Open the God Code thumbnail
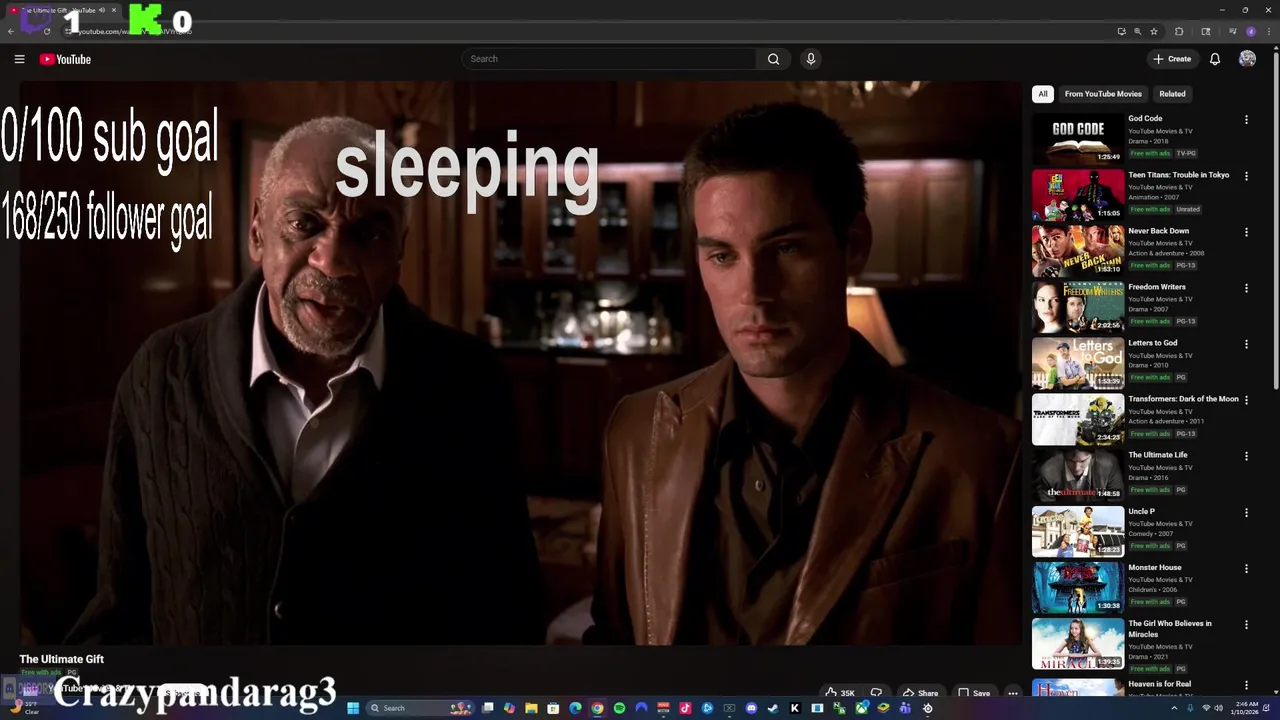The width and height of the screenshot is (1280, 720). point(1078,138)
